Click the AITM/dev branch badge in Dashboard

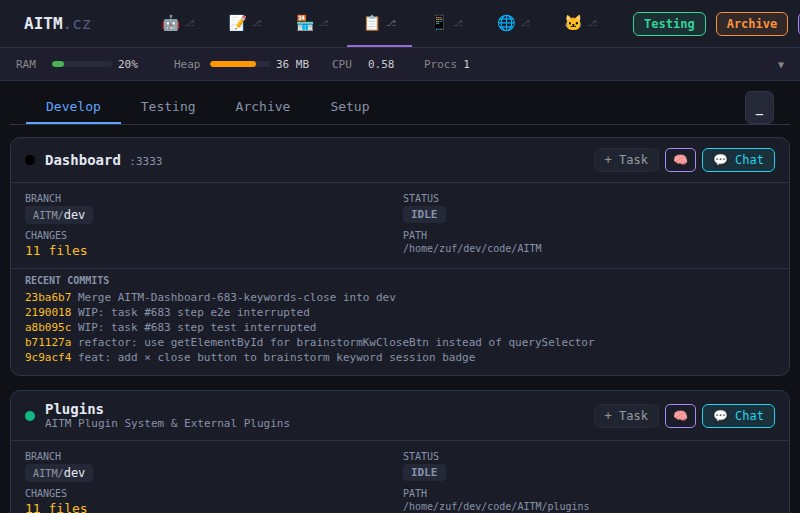[59, 215]
